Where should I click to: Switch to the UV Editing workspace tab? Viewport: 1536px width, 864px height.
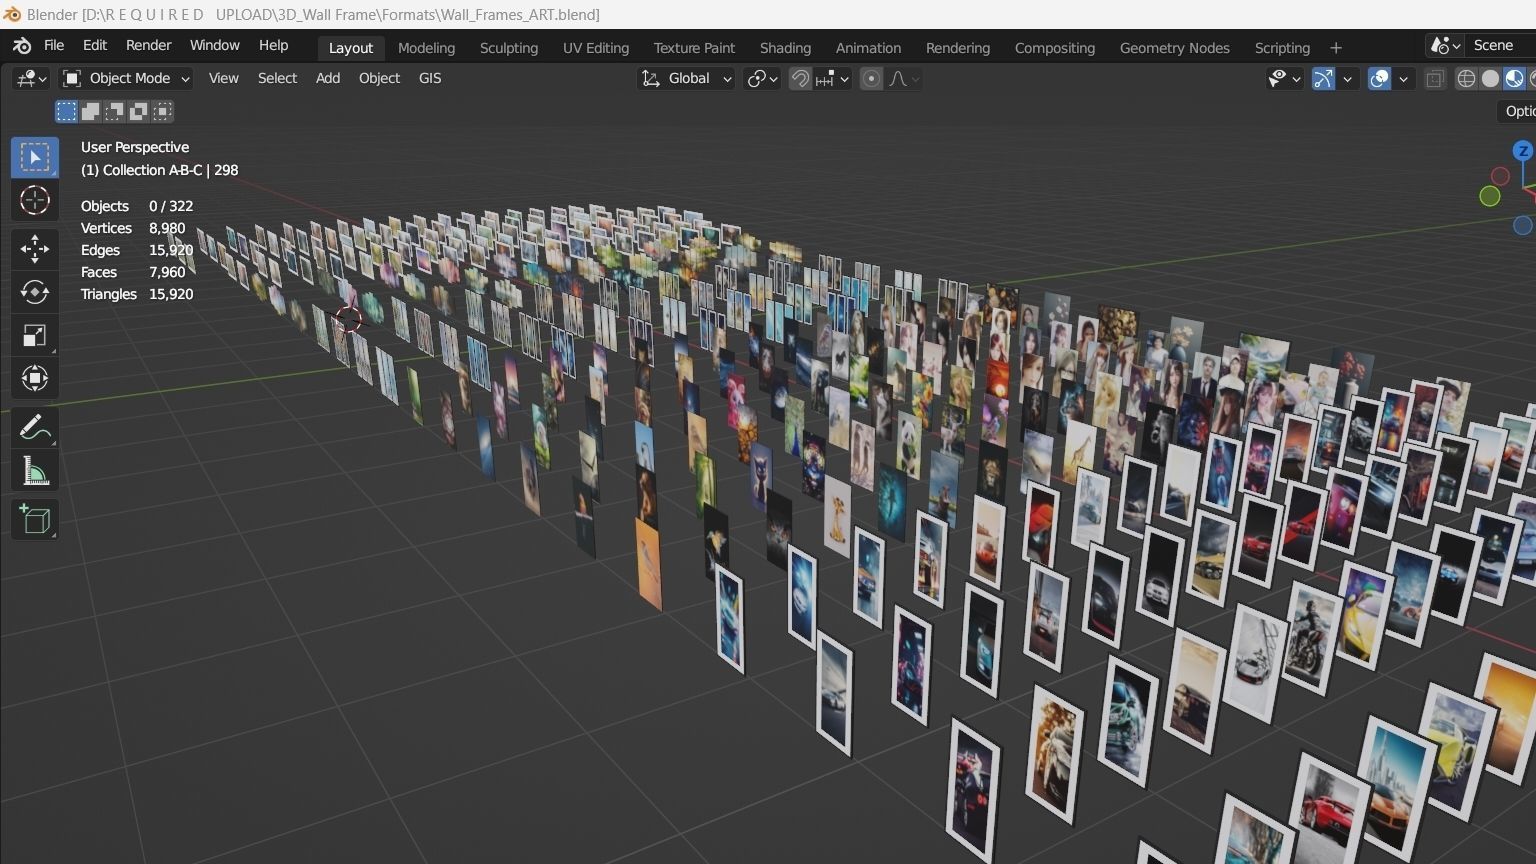596,48
